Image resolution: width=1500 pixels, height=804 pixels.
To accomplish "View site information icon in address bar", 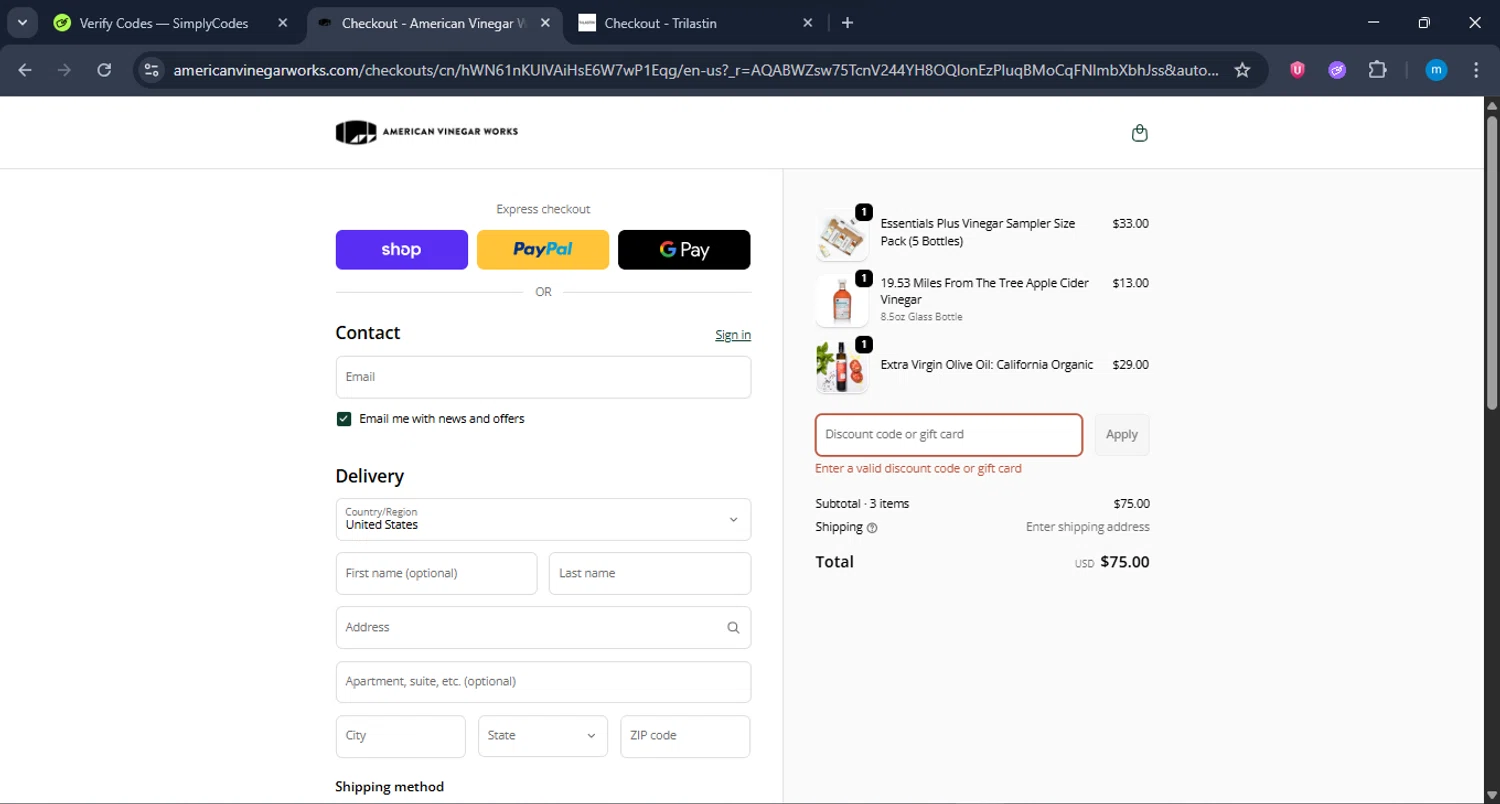I will 151,70.
